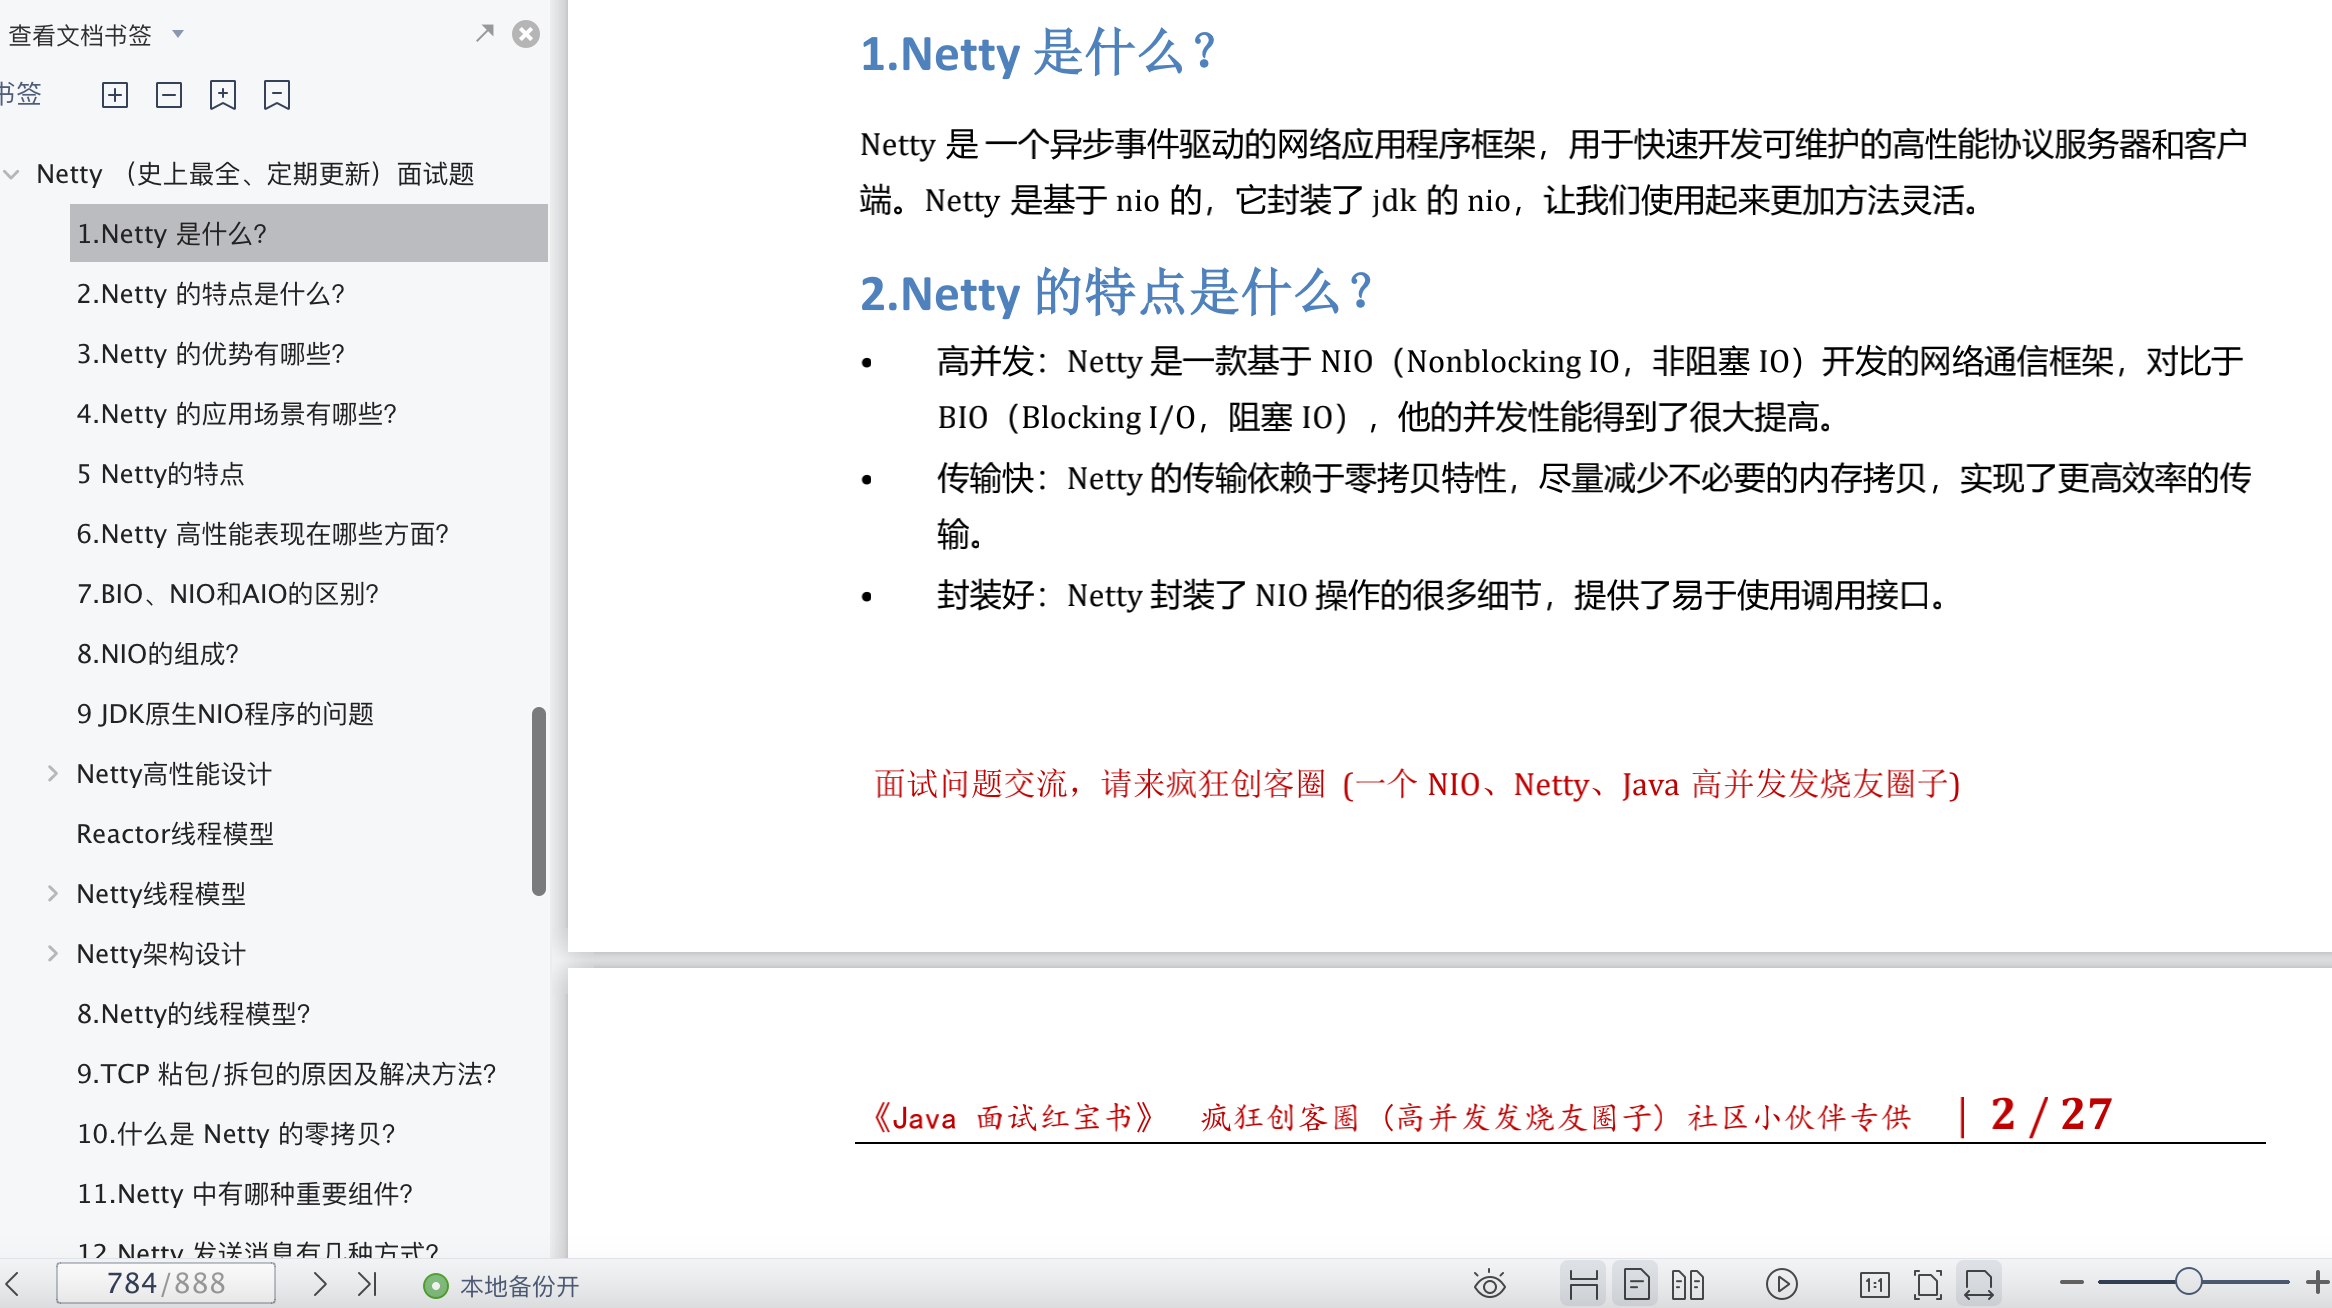The height and width of the screenshot is (1308, 2332).
Task: Toggle the bookmark sidebar layout icon
Action: 1583,1284
